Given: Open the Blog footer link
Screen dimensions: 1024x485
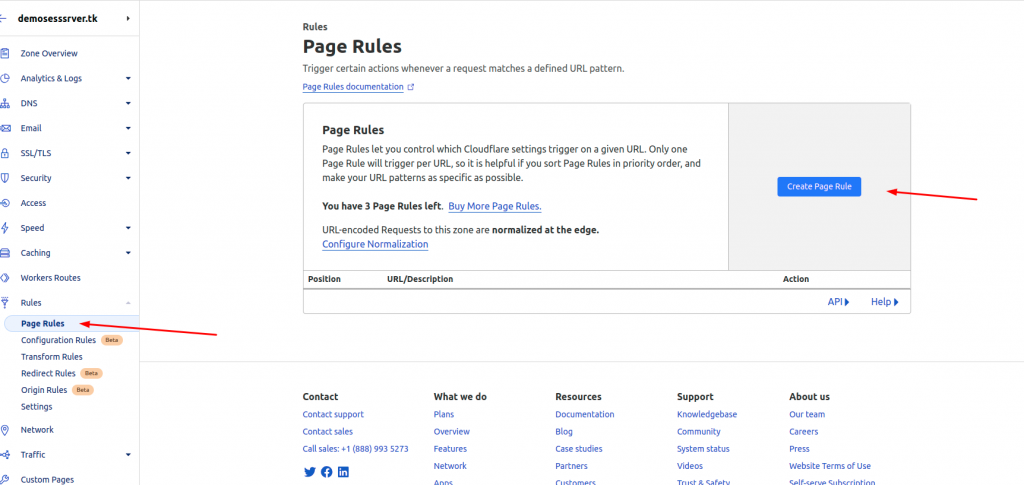Looking at the screenshot, I should tap(564, 431).
